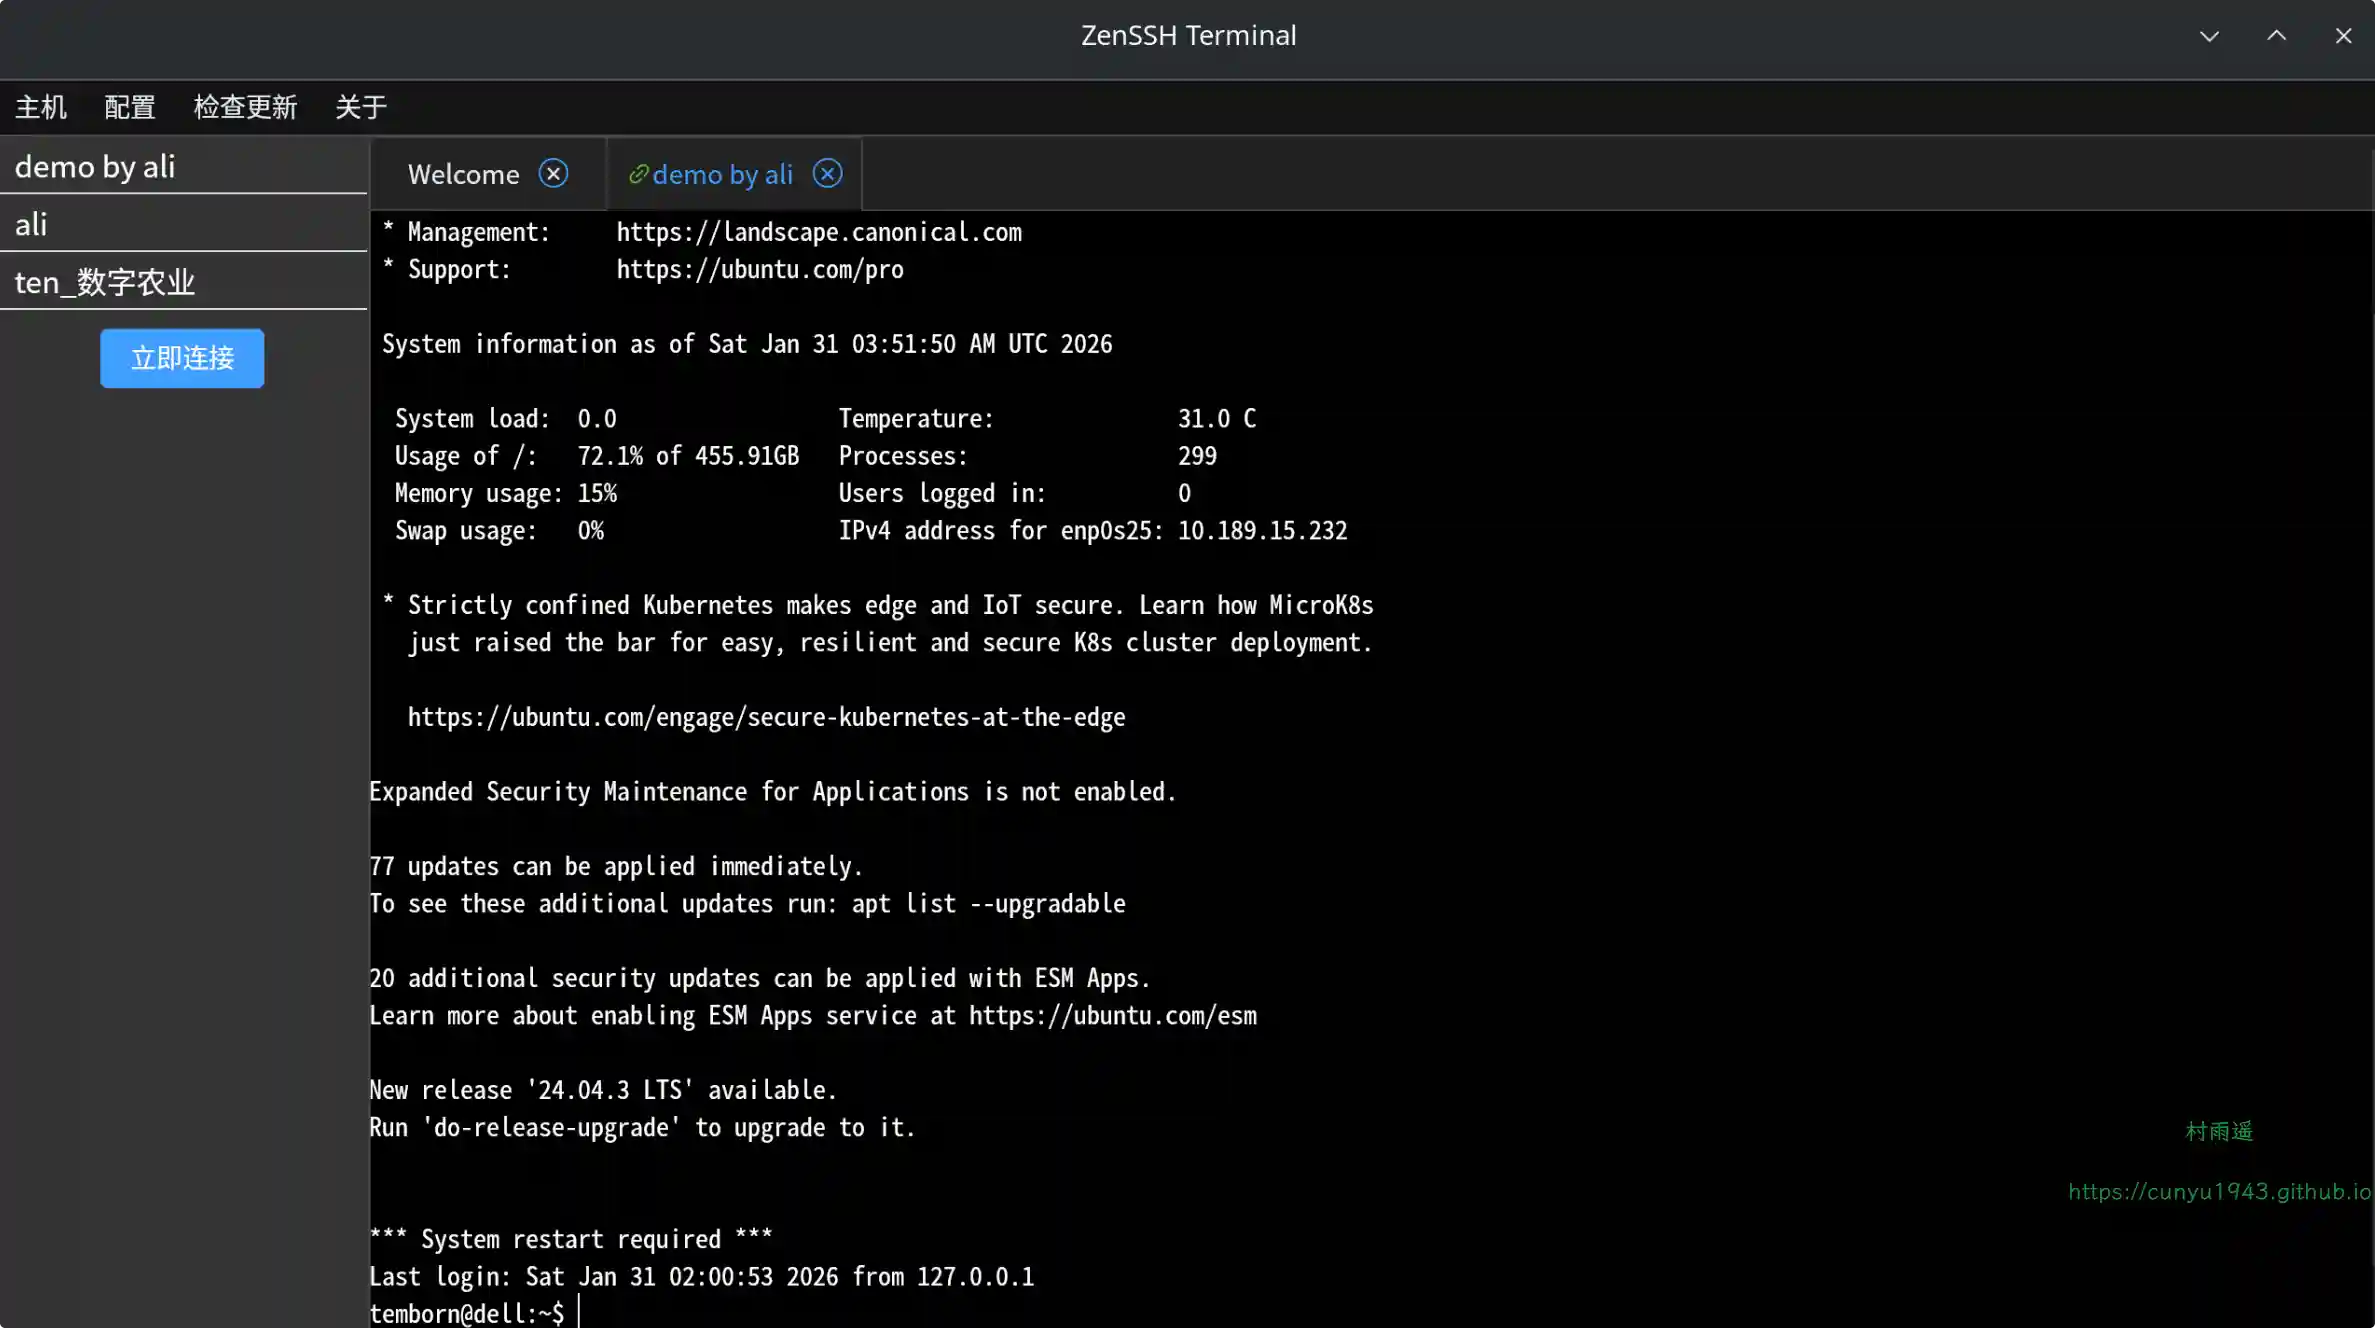Close the Welcome tab with its X icon
2375x1328 pixels.
pos(553,174)
